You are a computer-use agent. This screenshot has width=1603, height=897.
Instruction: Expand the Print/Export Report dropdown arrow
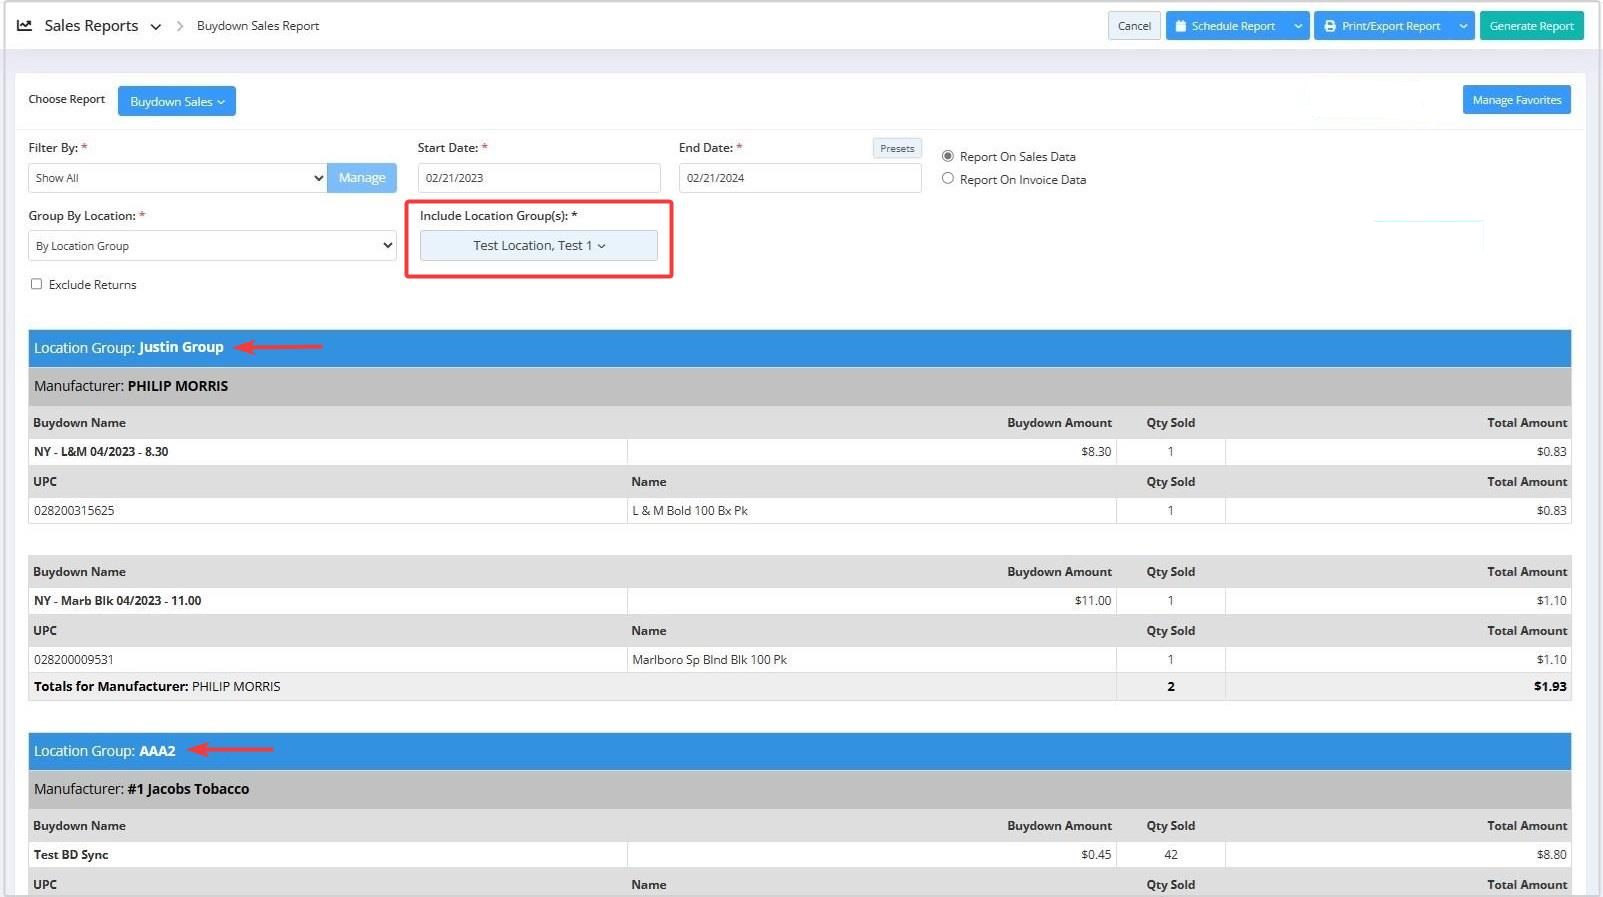[1463, 26]
